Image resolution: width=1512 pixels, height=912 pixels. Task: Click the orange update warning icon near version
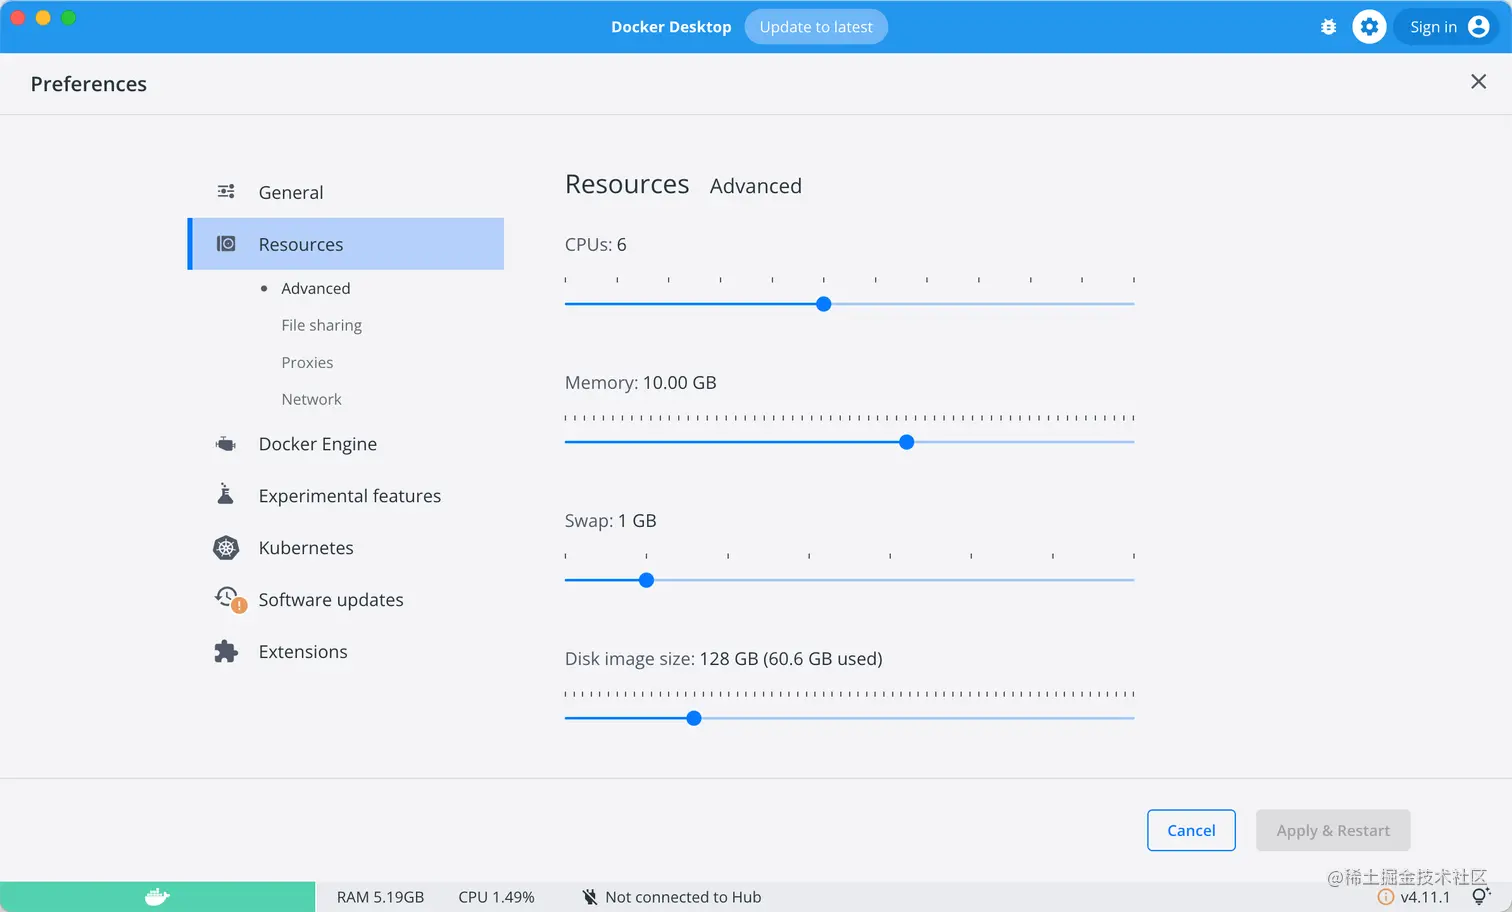(1386, 897)
